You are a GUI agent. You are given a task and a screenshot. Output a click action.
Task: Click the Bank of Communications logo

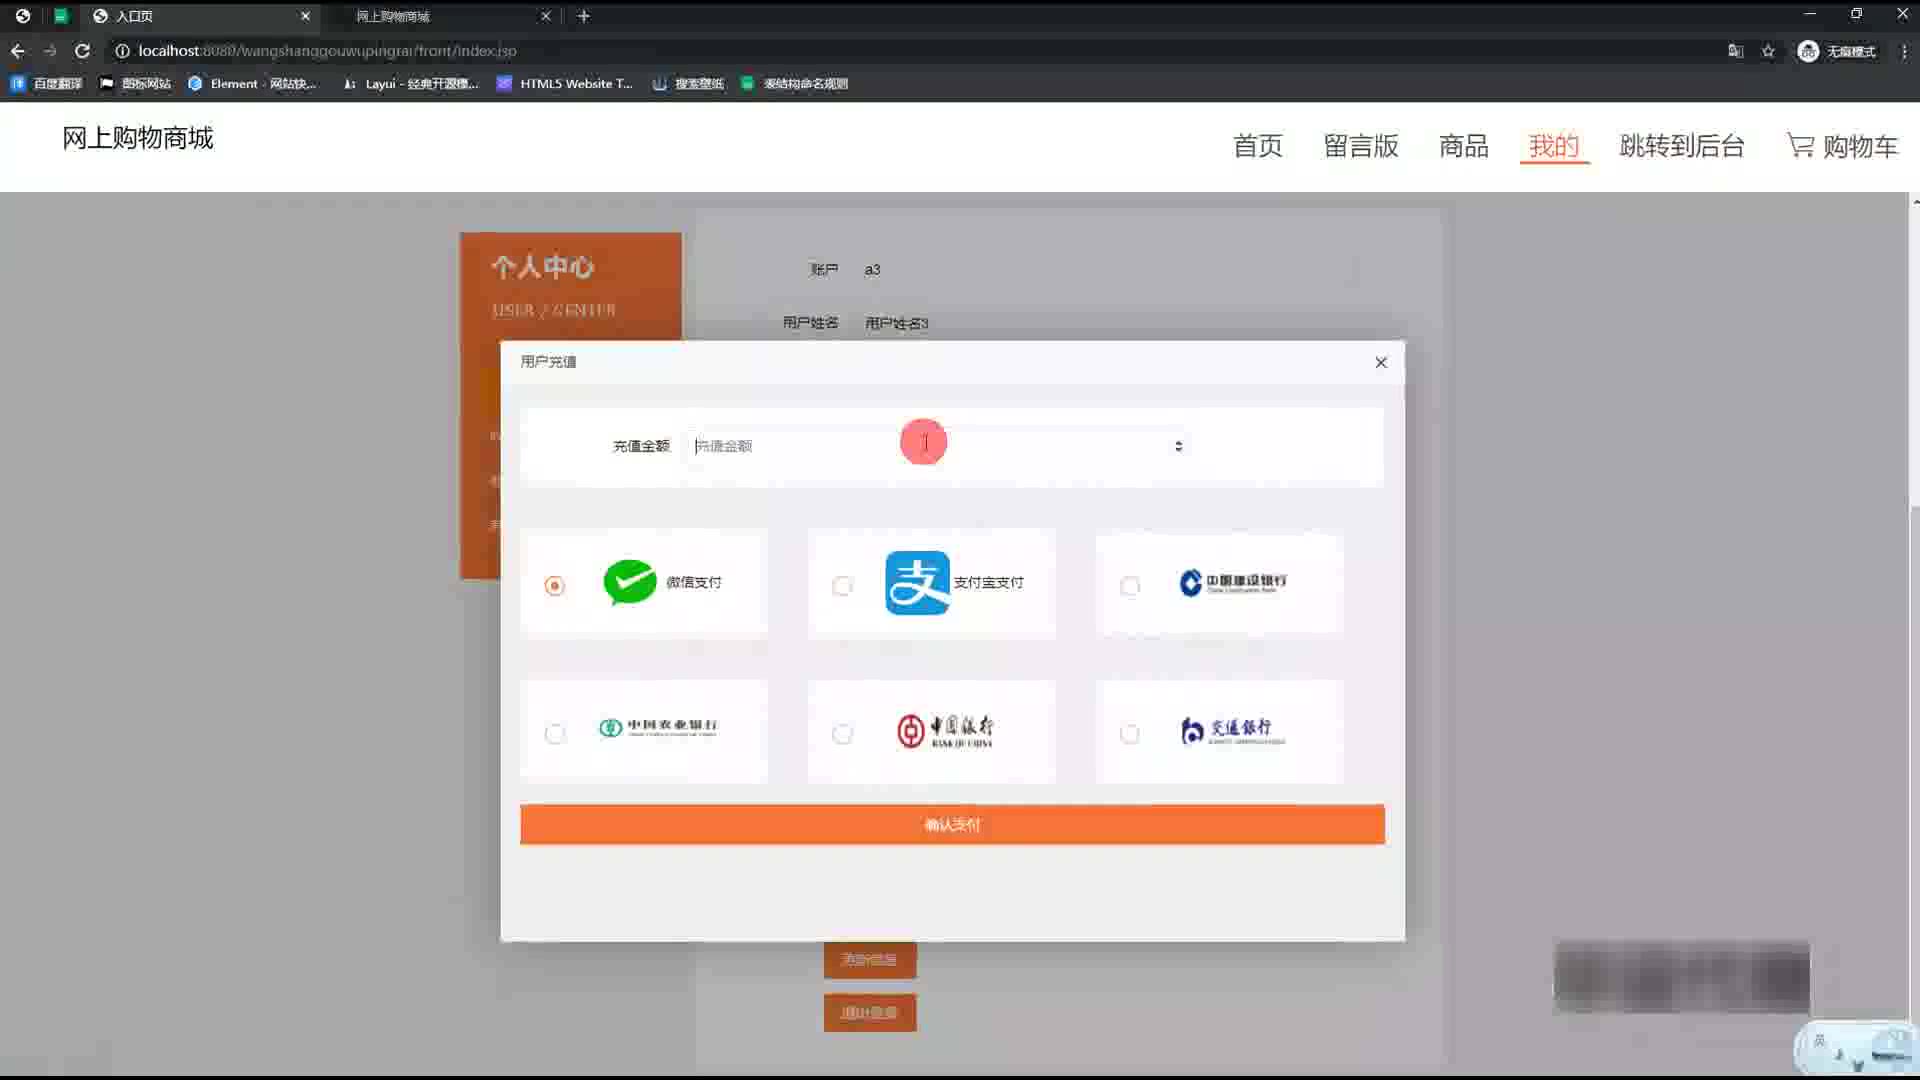tap(1232, 731)
